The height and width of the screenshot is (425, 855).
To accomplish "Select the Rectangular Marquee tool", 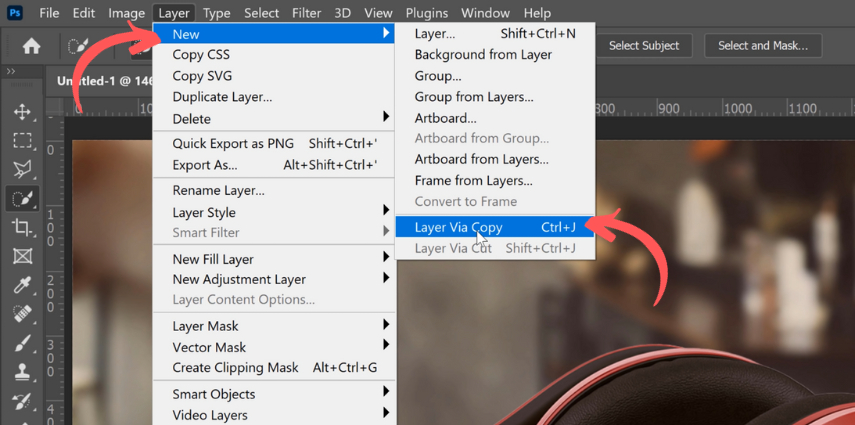I will [22, 141].
